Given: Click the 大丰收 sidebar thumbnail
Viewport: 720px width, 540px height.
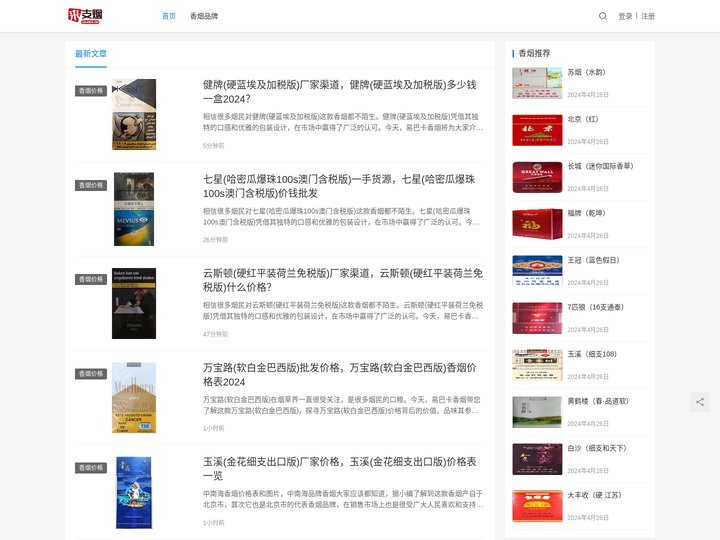Looking at the screenshot, I should (537, 506).
